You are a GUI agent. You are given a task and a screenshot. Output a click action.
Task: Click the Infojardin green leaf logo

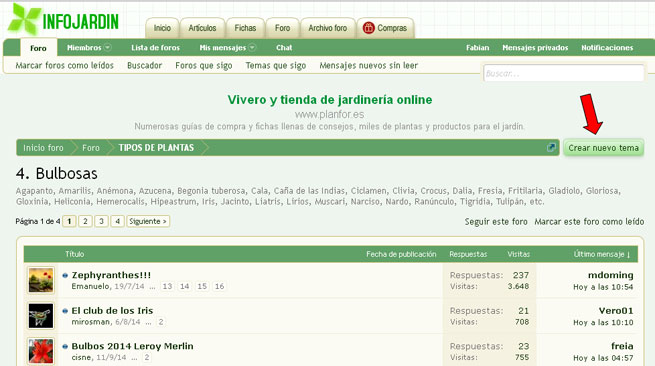pyautogui.click(x=25, y=20)
